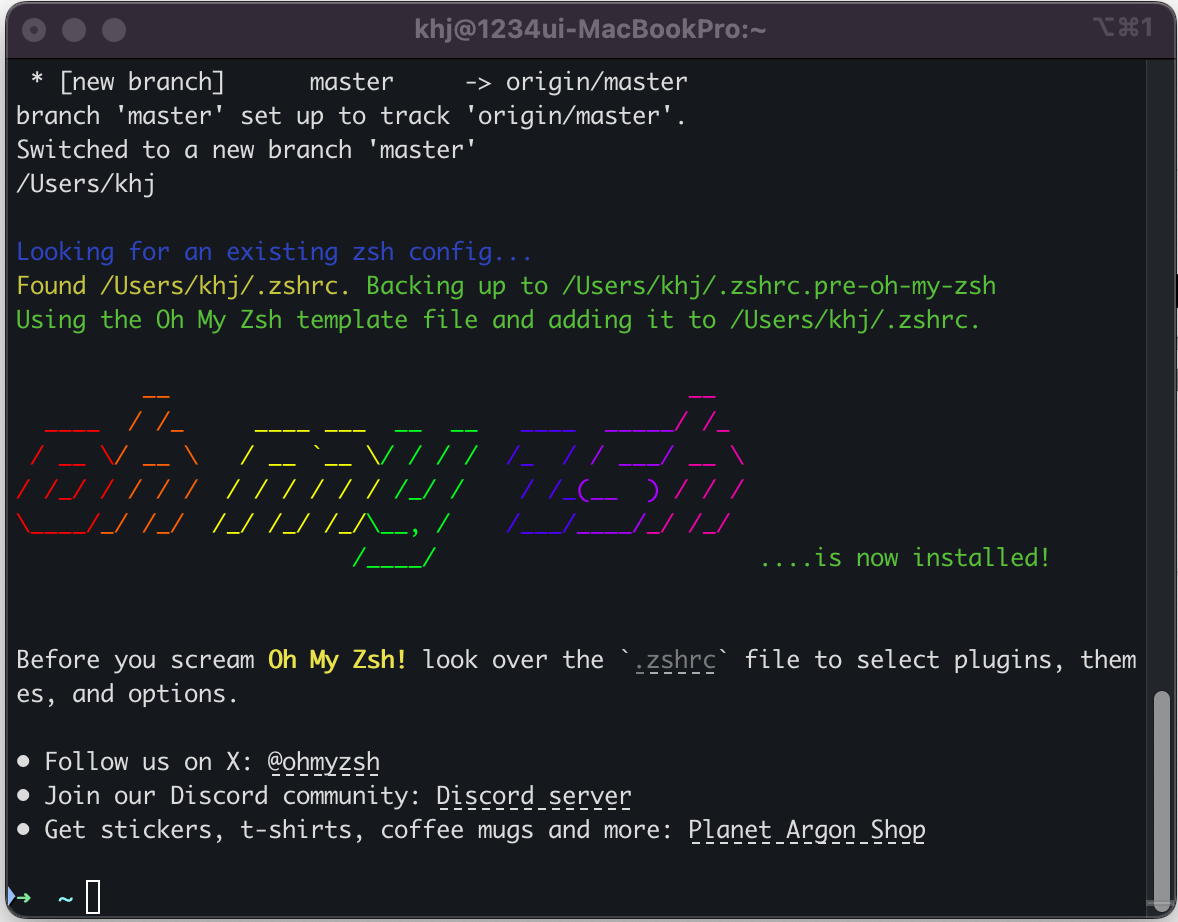The height and width of the screenshot is (922, 1178).
Task: Open the Discord server link
Action: coord(533,796)
